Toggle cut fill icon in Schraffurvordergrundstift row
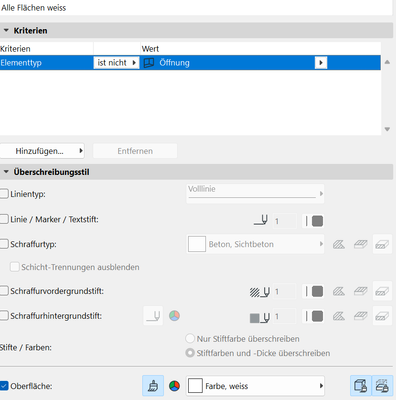396x400 pixels. [339, 292]
